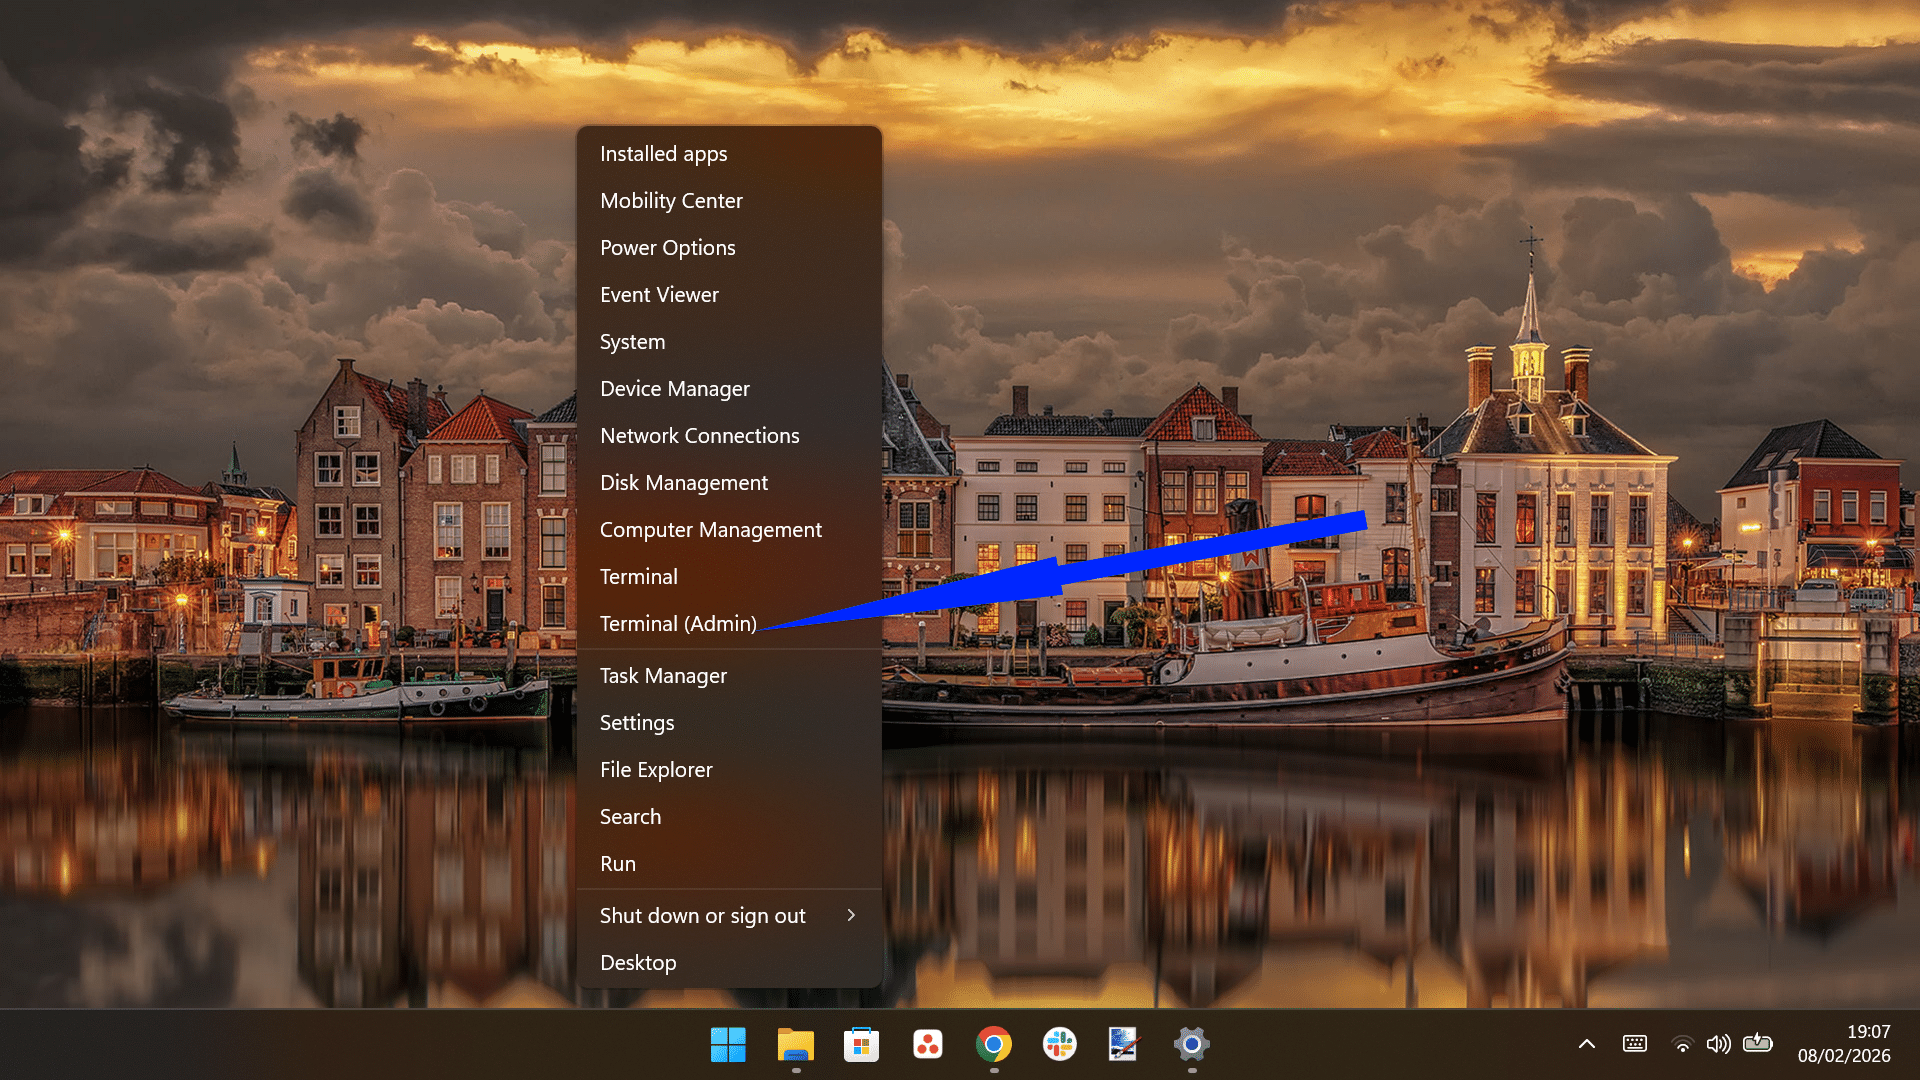This screenshot has height=1080, width=1920.
Task: Click the Windows Start button
Action: (x=728, y=1043)
